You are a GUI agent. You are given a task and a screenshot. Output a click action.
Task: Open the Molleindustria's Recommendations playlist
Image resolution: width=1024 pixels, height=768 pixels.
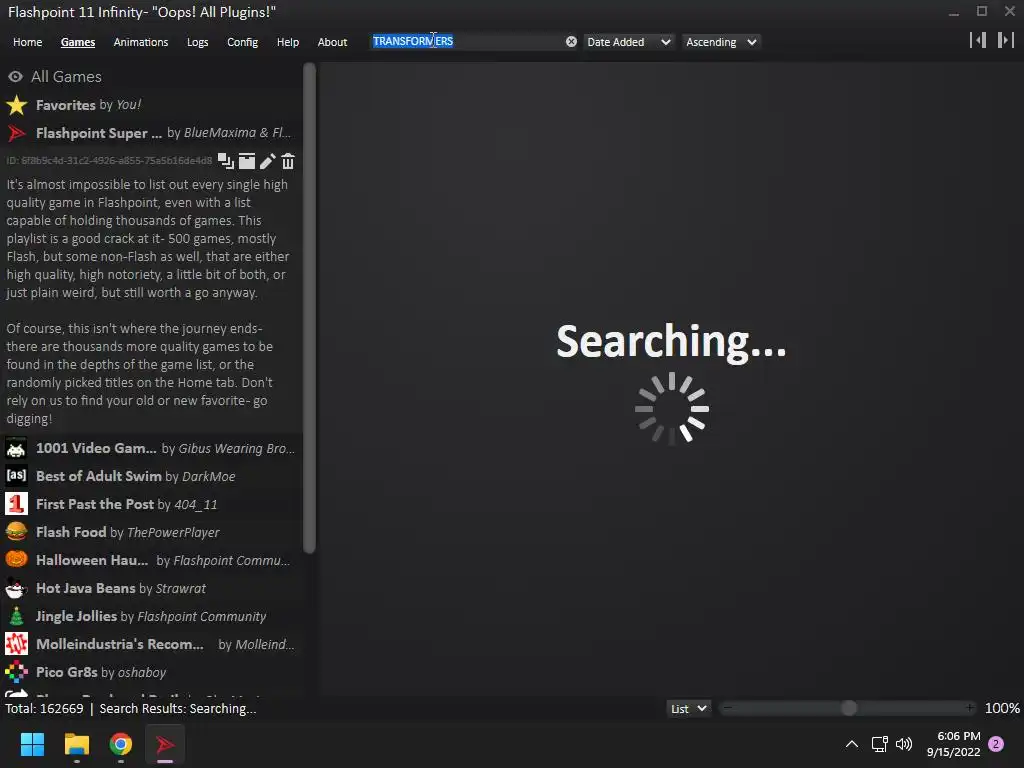click(x=152, y=644)
